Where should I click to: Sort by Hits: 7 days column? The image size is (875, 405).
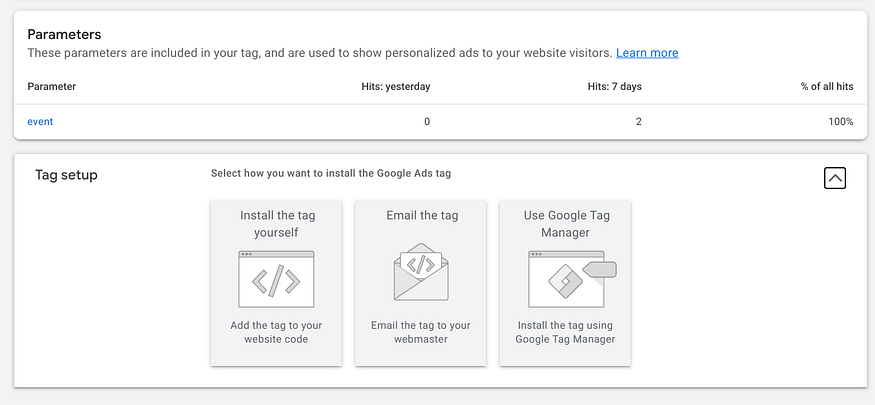614,86
